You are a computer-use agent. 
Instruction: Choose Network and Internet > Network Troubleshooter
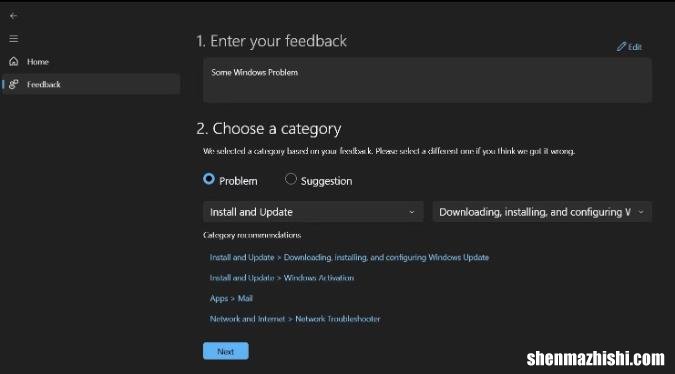[x=295, y=319]
